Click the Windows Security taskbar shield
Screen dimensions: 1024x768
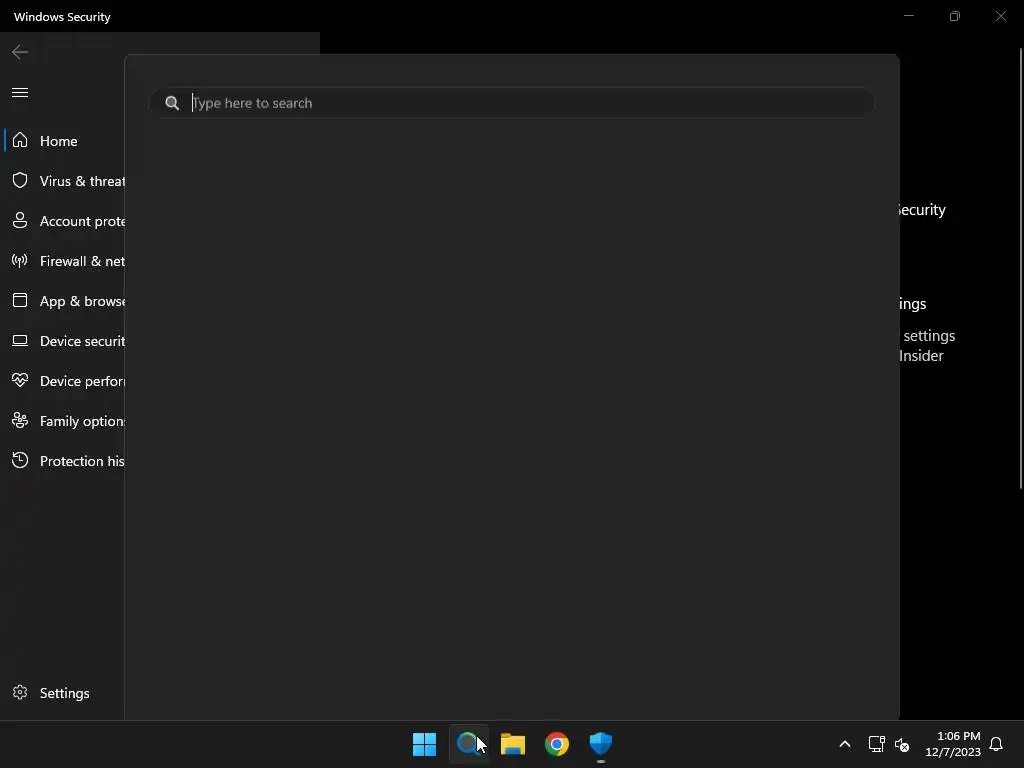point(601,744)
